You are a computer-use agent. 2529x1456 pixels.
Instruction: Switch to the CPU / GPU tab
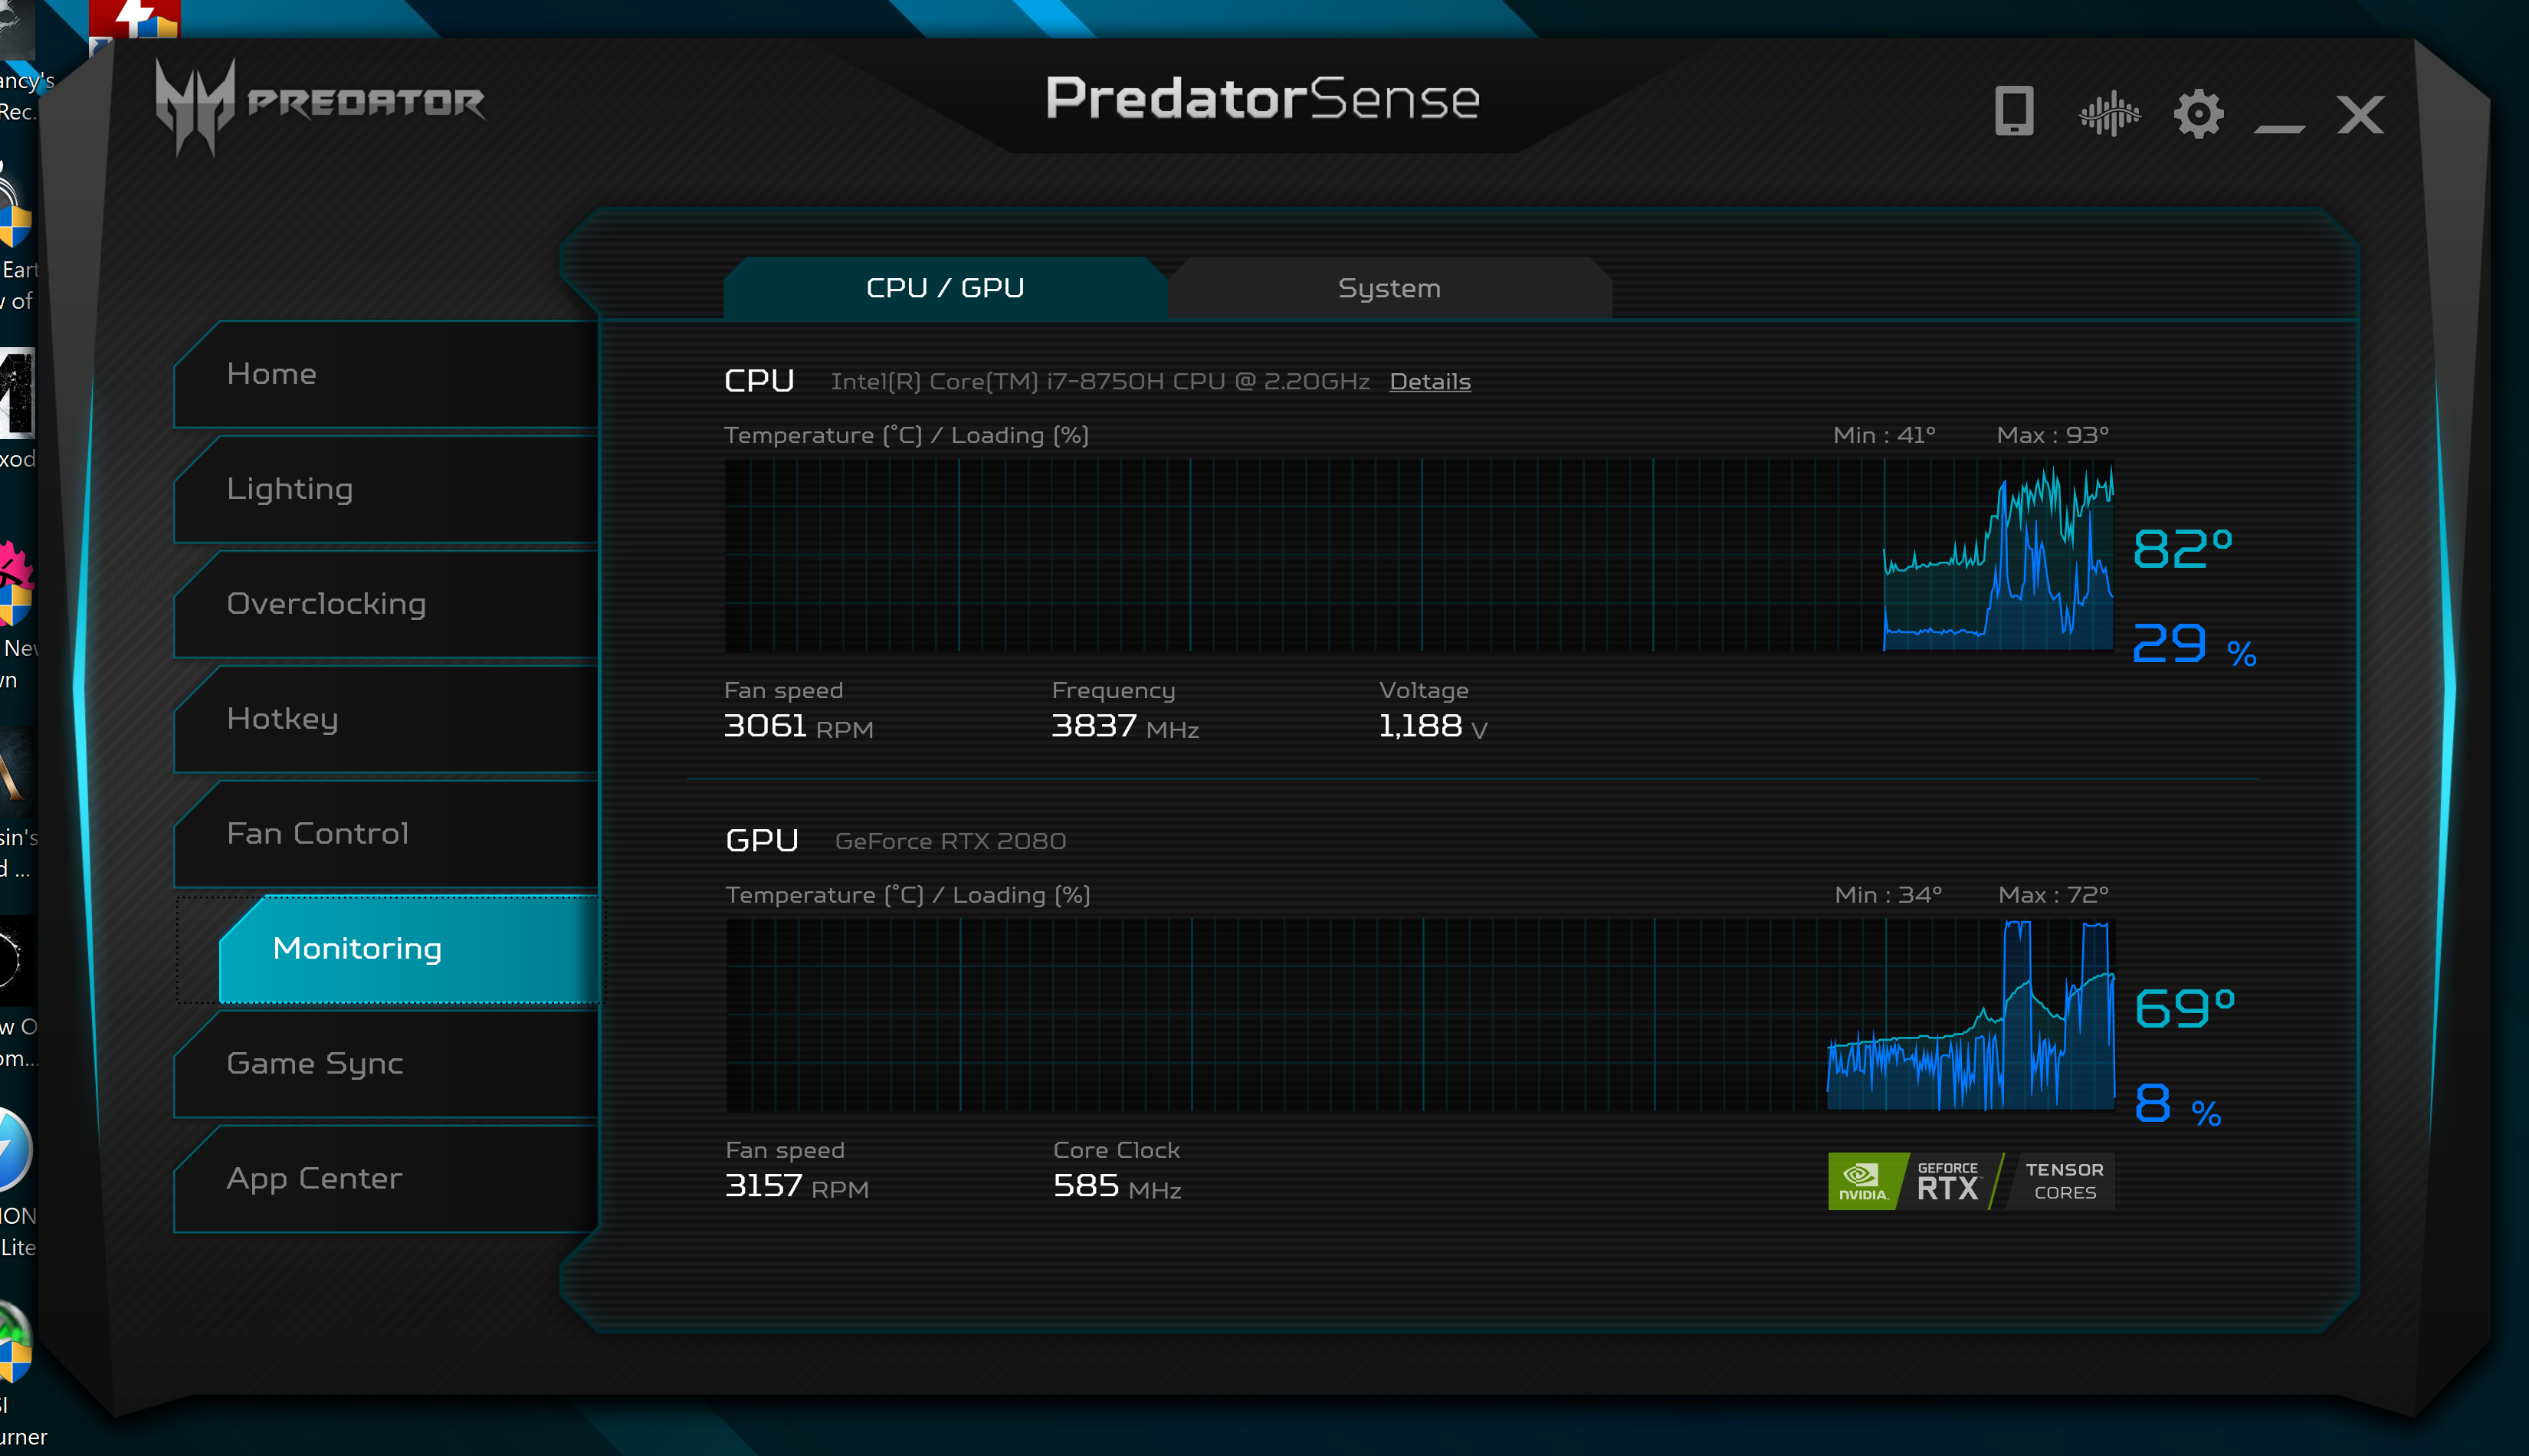[x=945, y=288]
